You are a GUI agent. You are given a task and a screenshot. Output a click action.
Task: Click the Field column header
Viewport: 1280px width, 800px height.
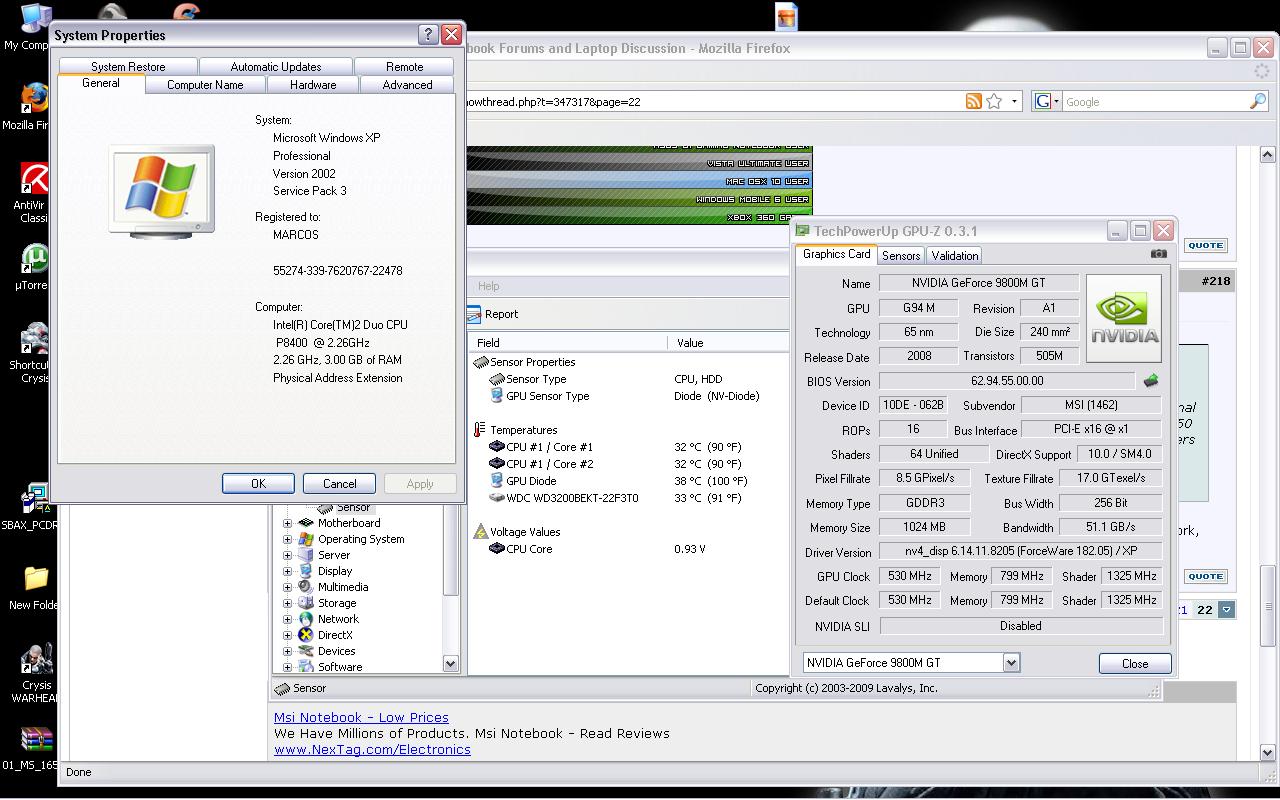pos(568,342)
